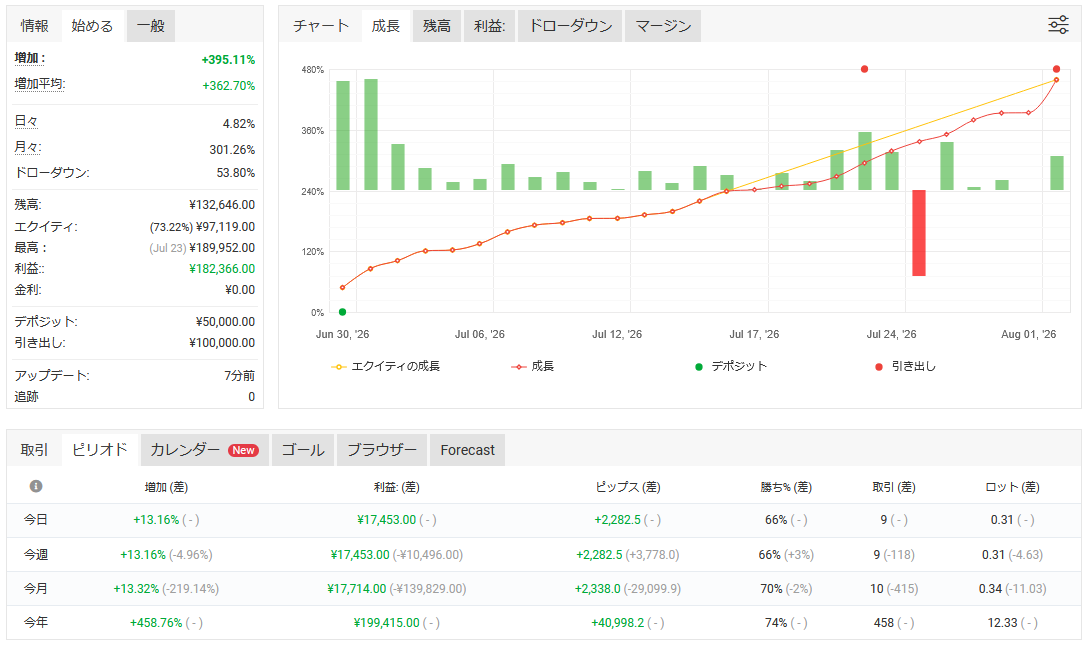Click the 増加平均 label link
Screen dimensions: 1089x645
click(x=40, y=84)
